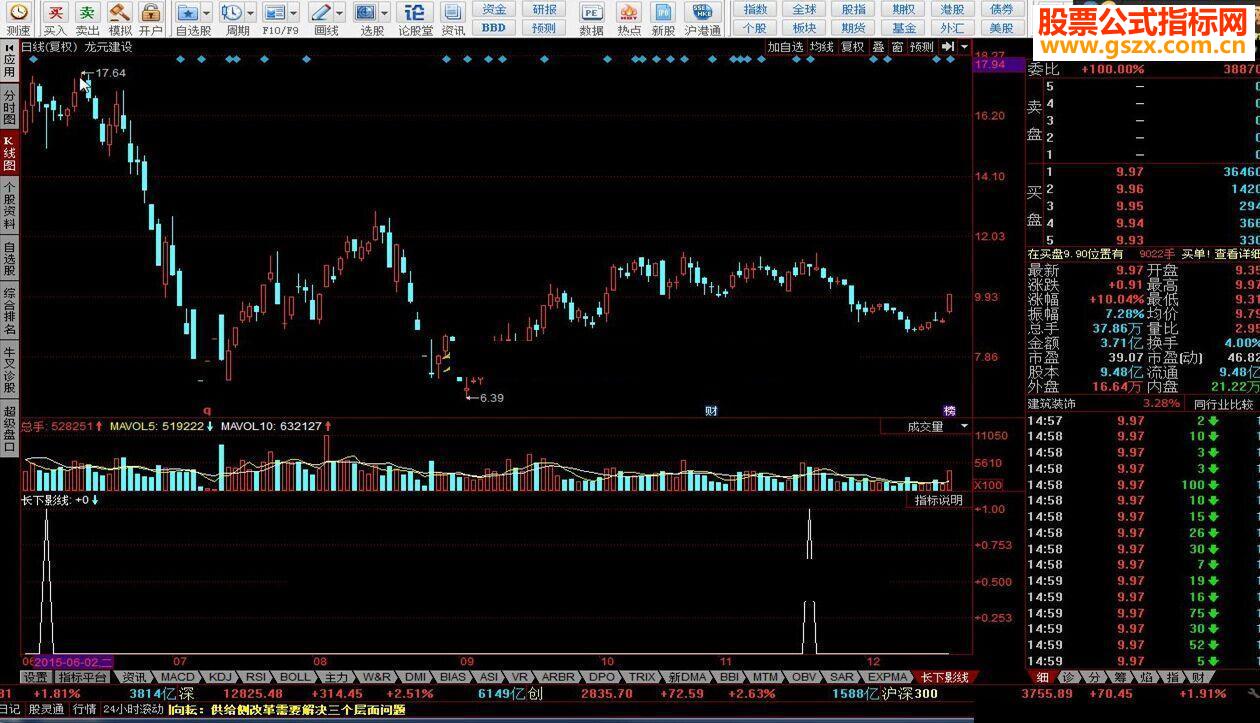
Task: Click the 指标说明 indicator description button
Action: (938, 500)
